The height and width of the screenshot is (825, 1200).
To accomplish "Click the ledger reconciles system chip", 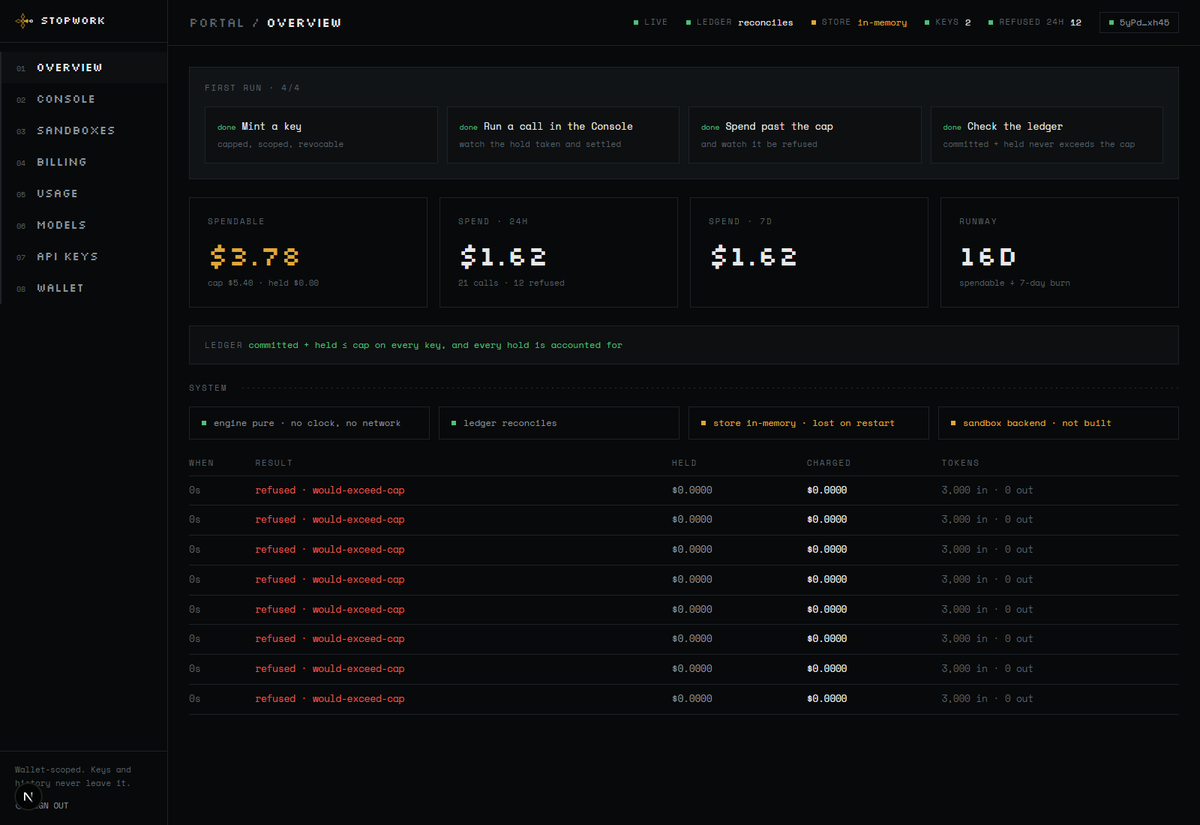I will click(559, 423).
